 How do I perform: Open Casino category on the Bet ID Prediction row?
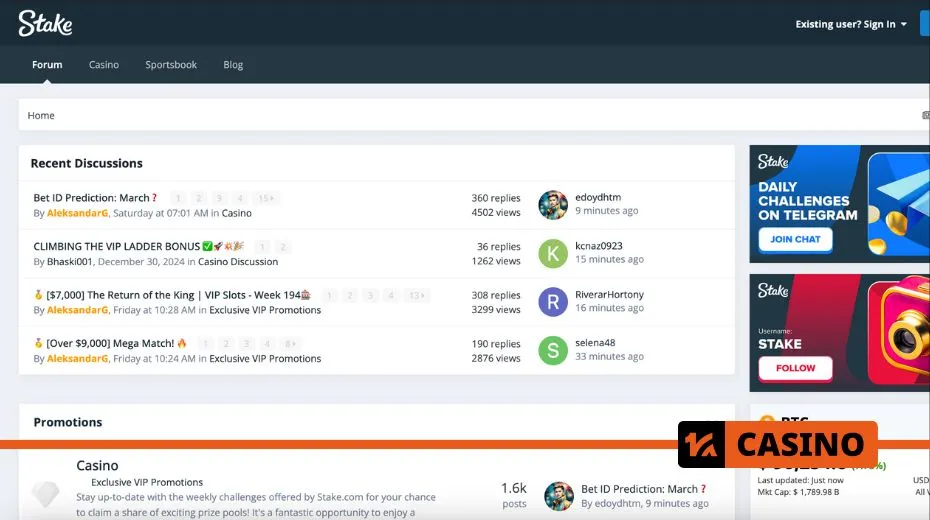click(237, 213)
